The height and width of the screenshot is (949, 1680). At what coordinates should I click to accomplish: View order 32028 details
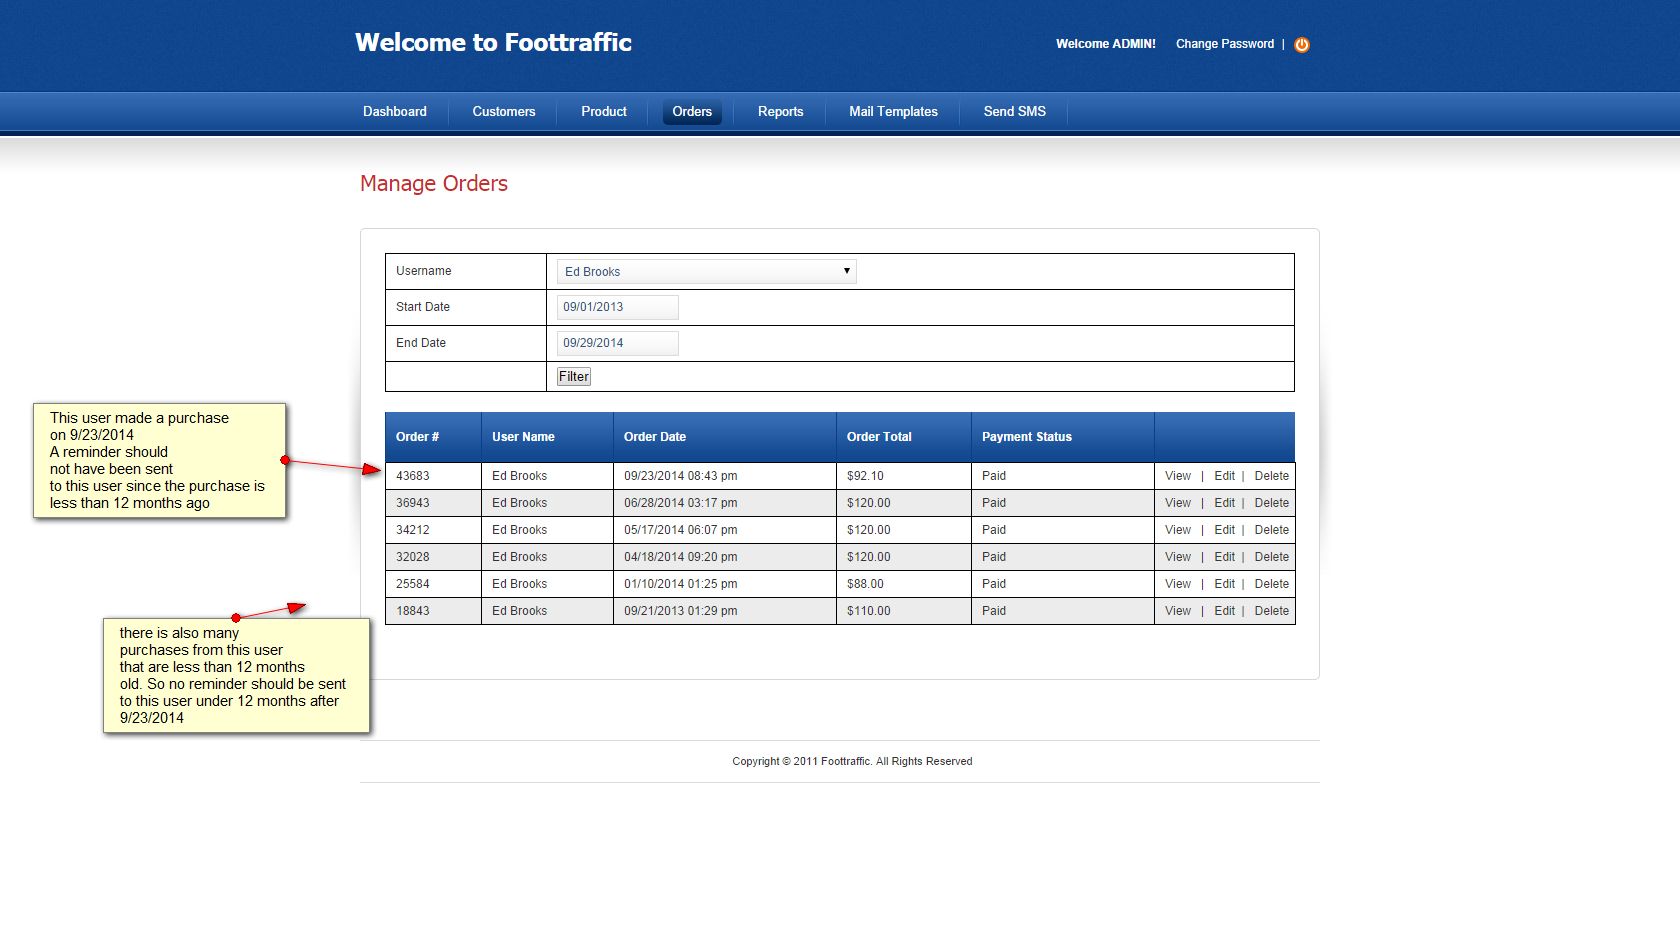coord(1177,557)
